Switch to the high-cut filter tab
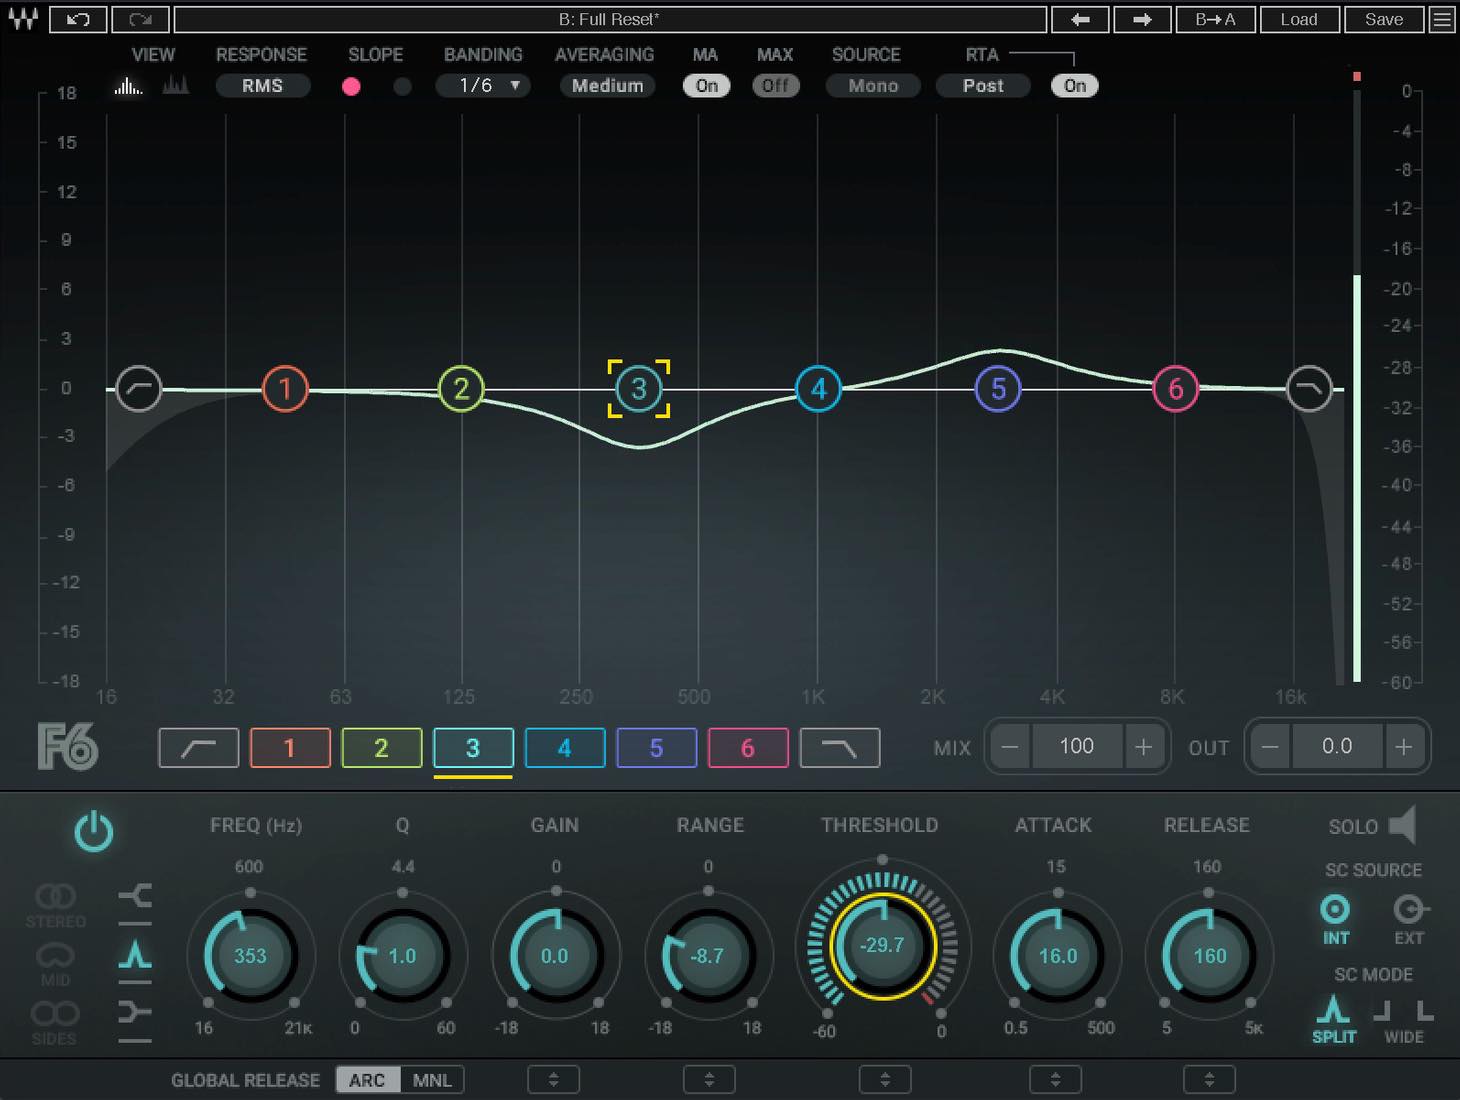 click(x=840, y=748)
